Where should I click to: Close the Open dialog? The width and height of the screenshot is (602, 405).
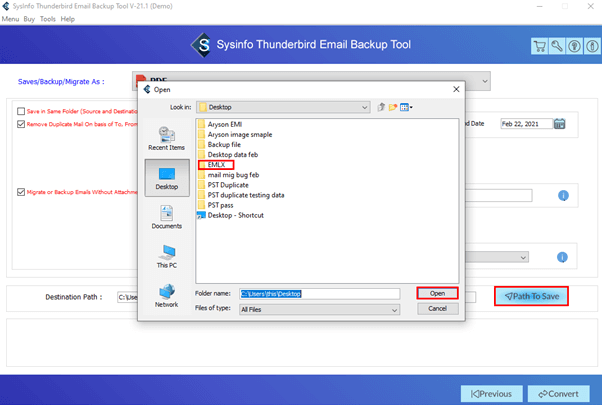pos(456,89)
